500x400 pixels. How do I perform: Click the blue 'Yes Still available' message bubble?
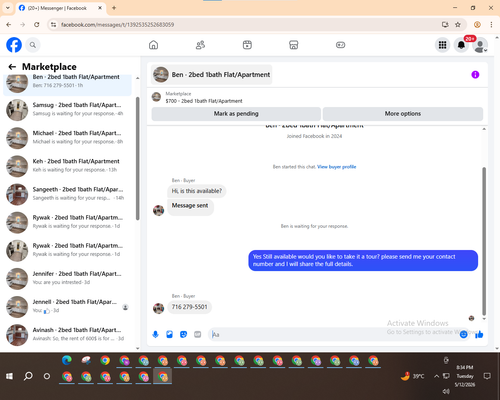coord(363,260)
